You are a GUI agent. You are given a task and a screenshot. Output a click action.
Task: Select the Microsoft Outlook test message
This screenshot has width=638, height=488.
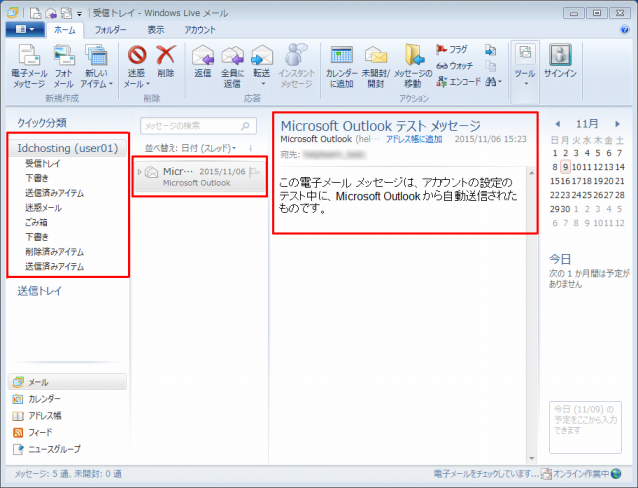point(200,177)
